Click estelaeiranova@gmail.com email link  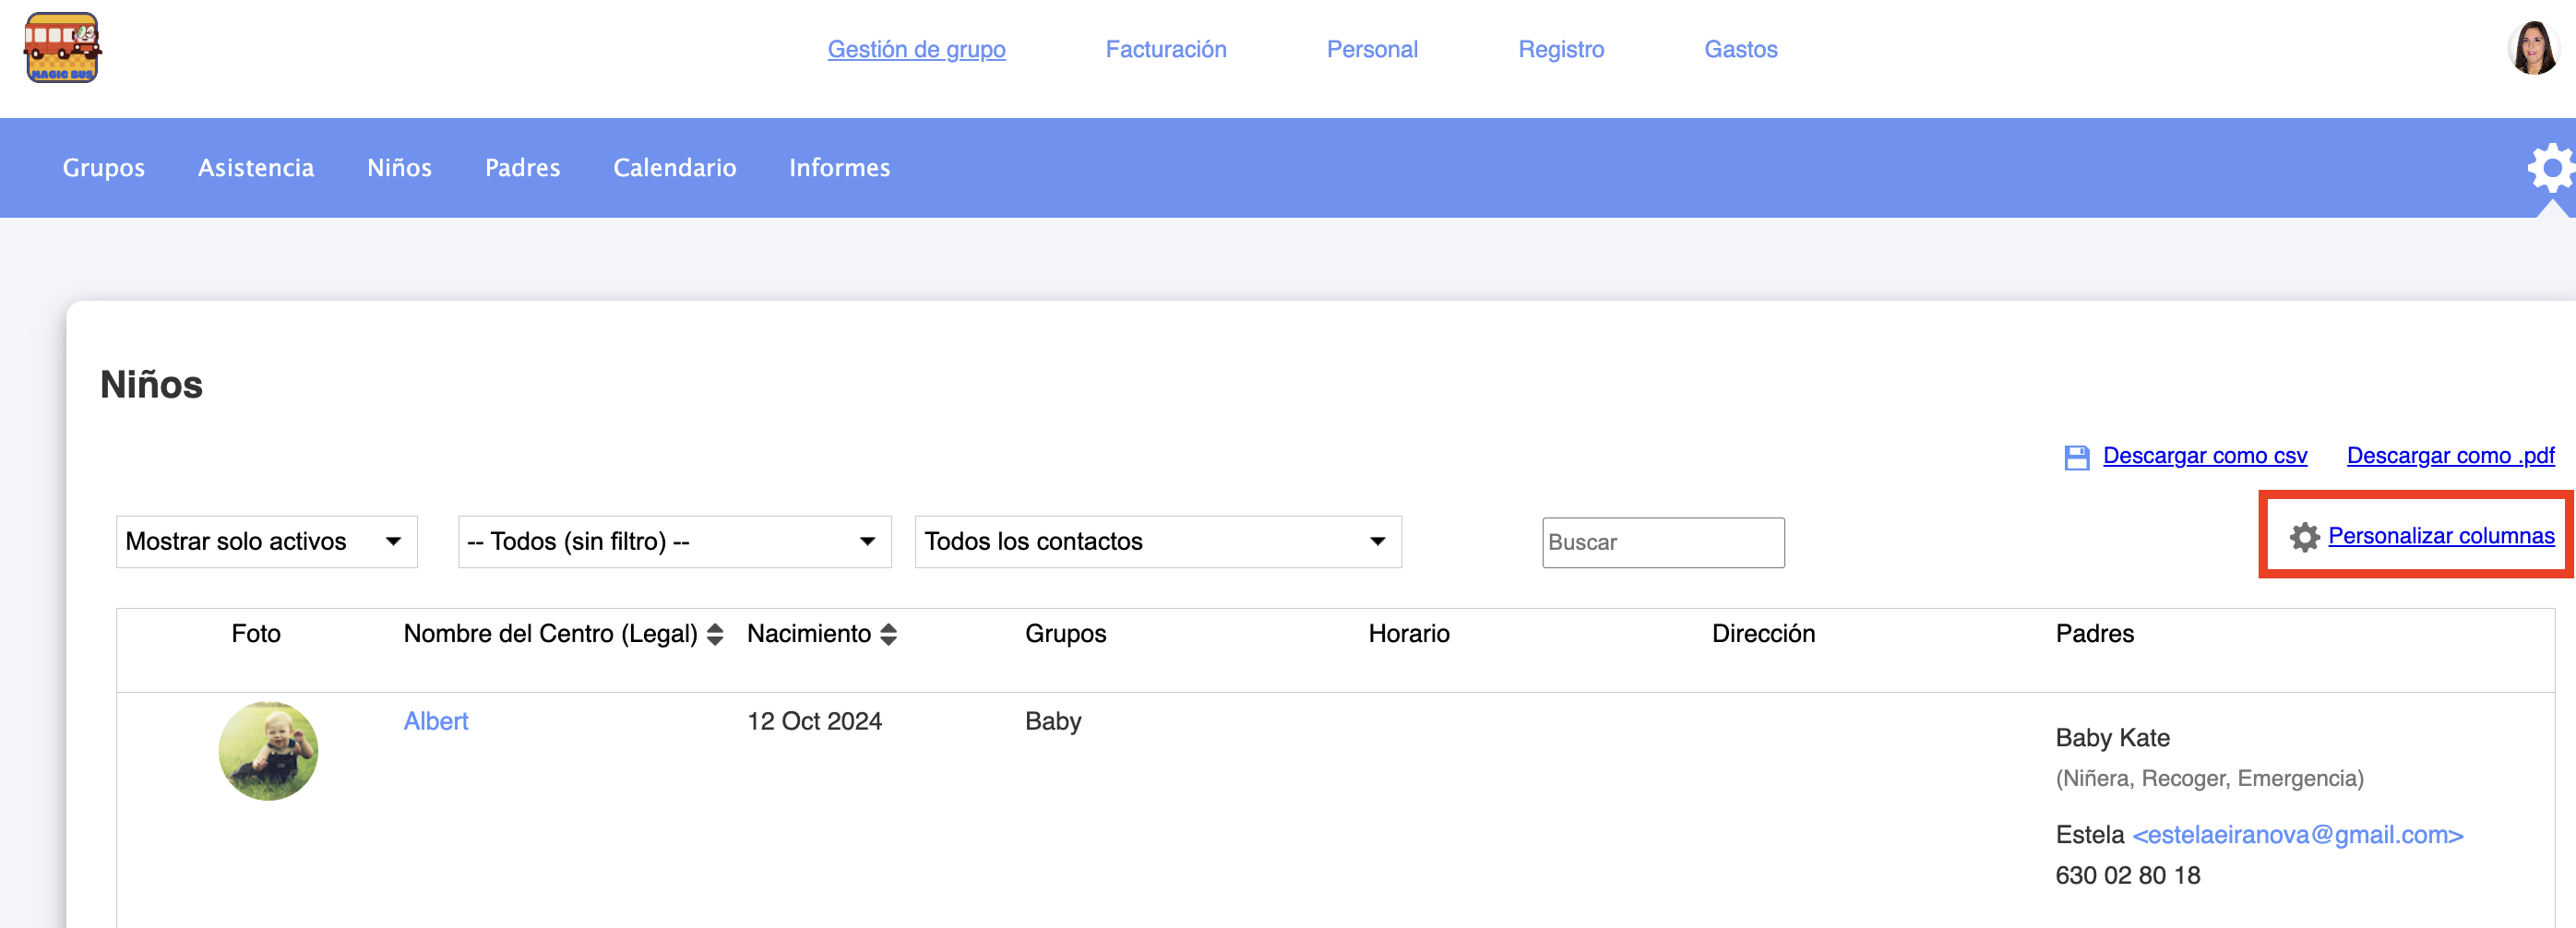click(2297, 834)
